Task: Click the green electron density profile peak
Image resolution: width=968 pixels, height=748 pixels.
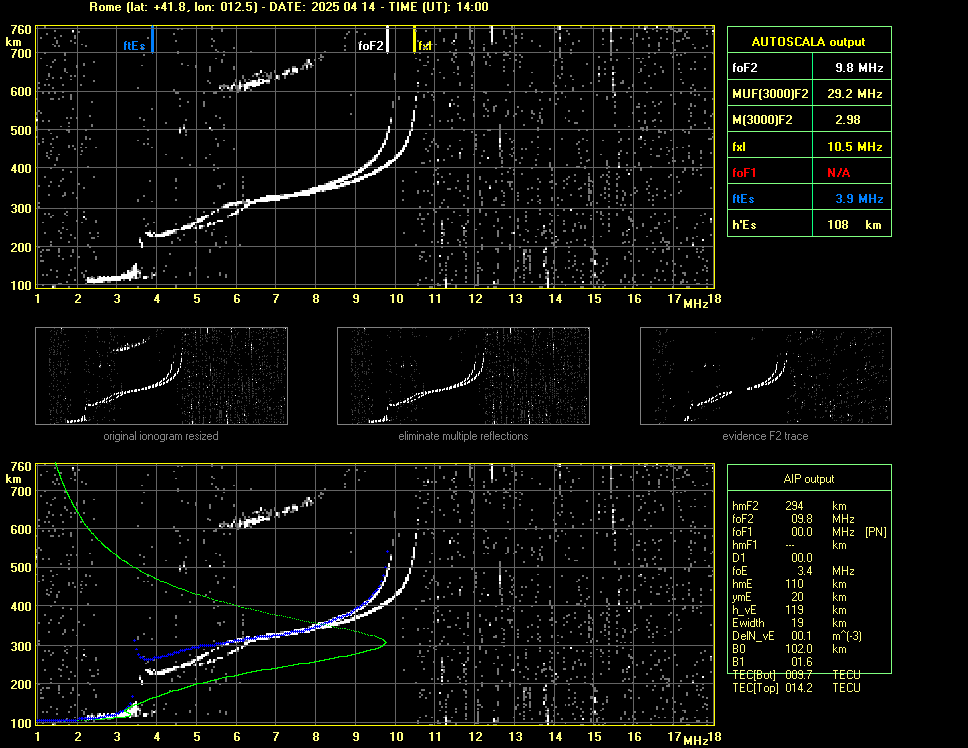Action: tap(385, 642)
